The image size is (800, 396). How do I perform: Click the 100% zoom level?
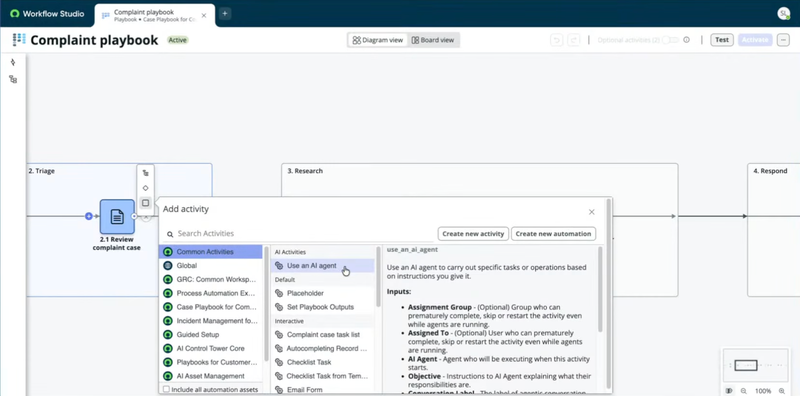[763, 391]
